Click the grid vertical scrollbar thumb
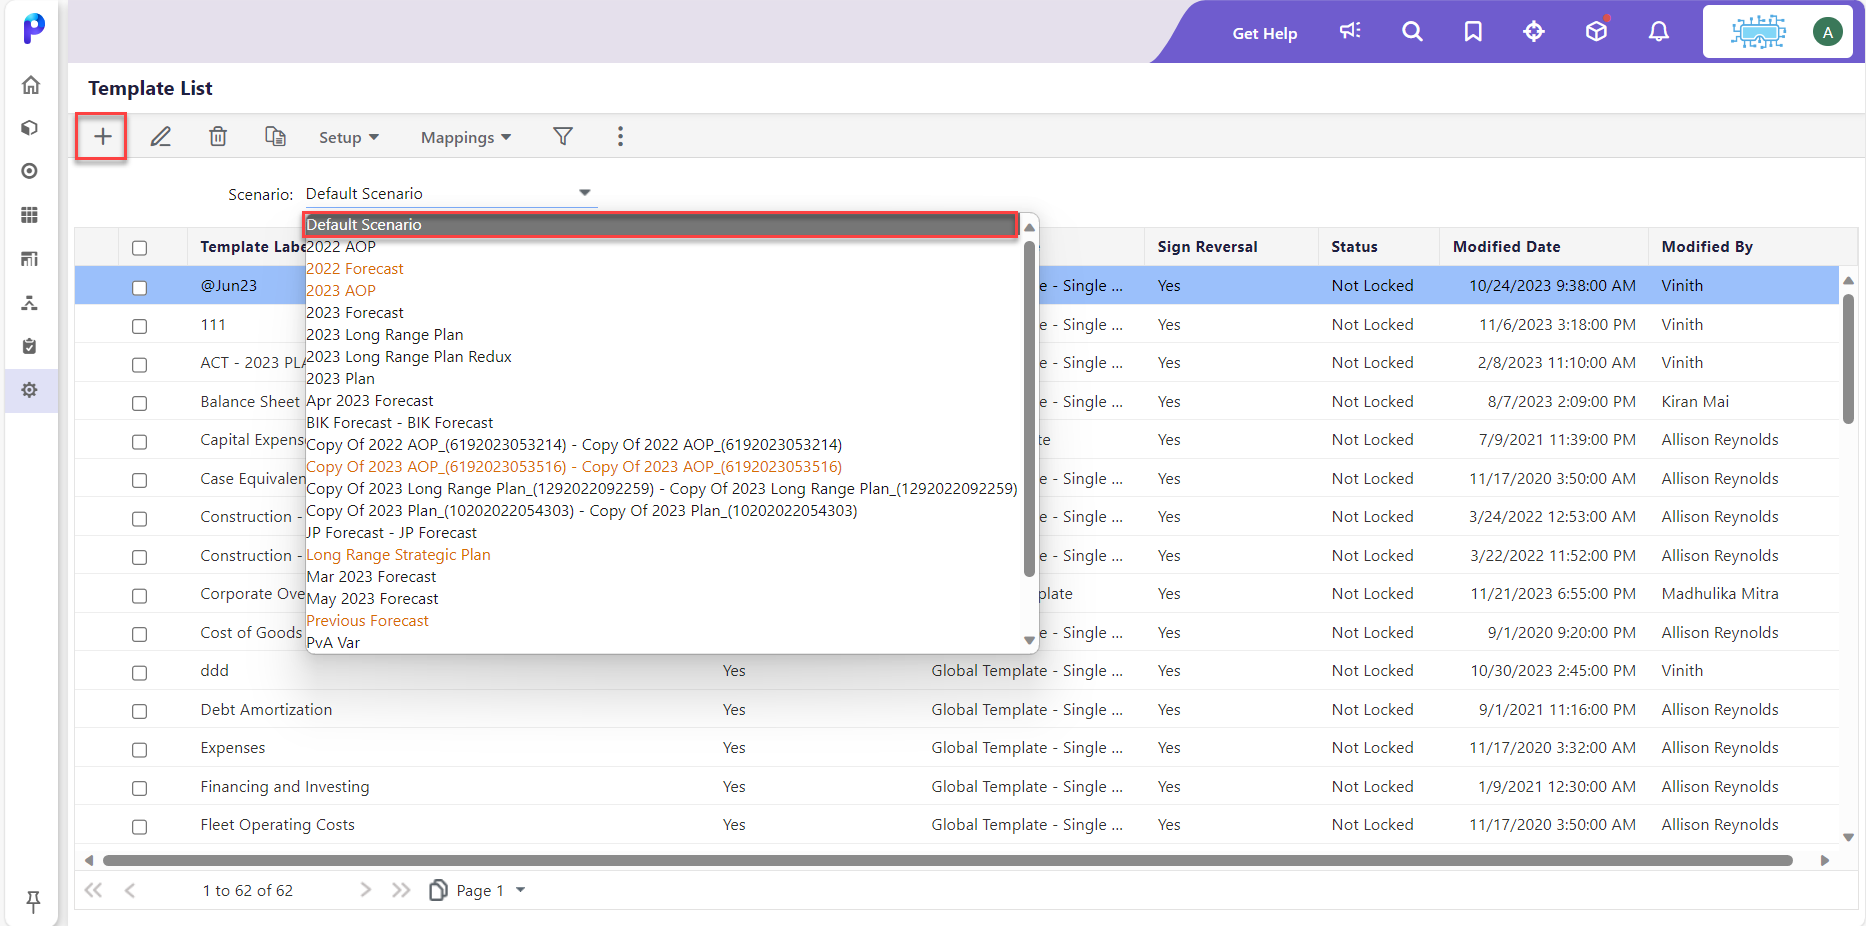The height and width of the screenshot is (926, 1866). 1848,358
